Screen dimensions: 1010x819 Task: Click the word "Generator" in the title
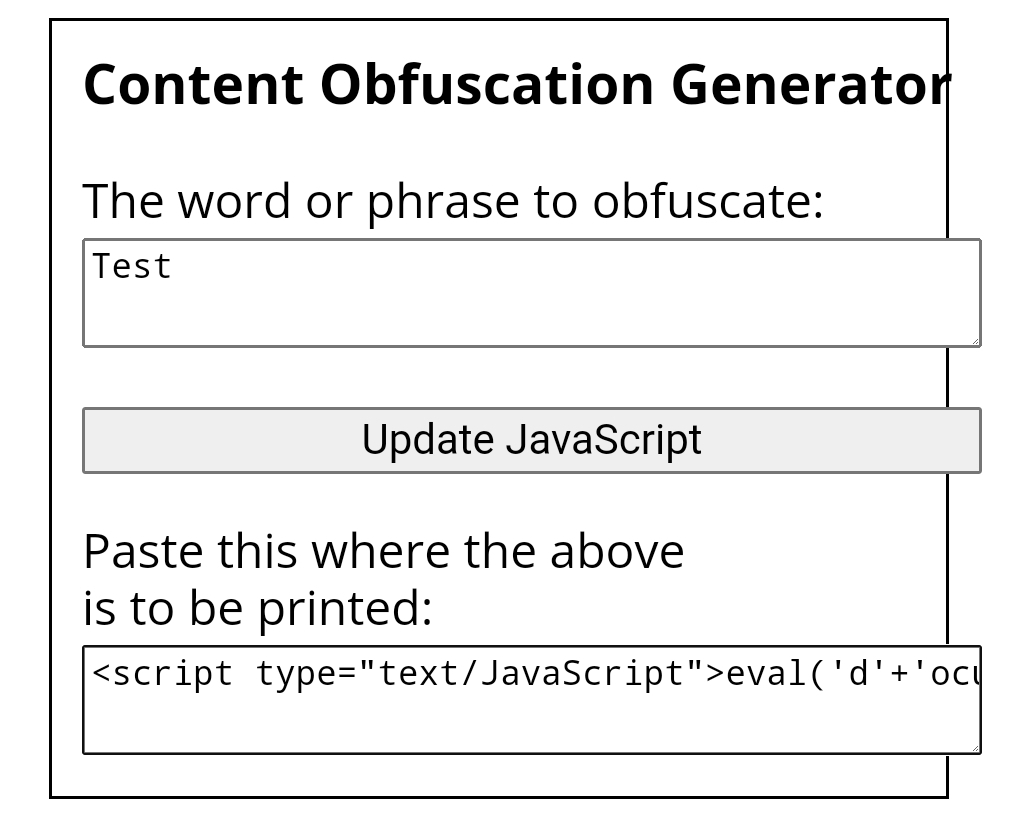coord(811,84)
